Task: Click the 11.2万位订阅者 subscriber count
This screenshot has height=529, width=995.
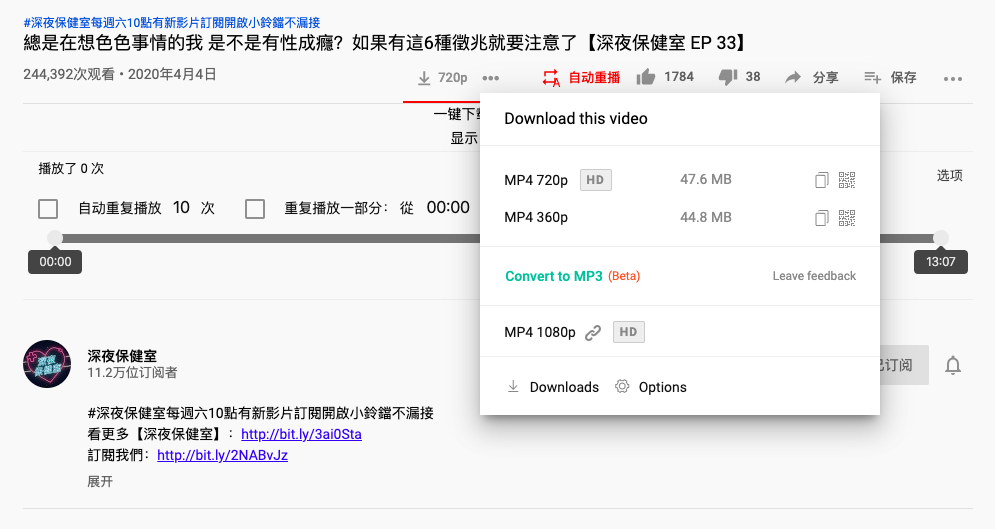Action: click(133, 373)
